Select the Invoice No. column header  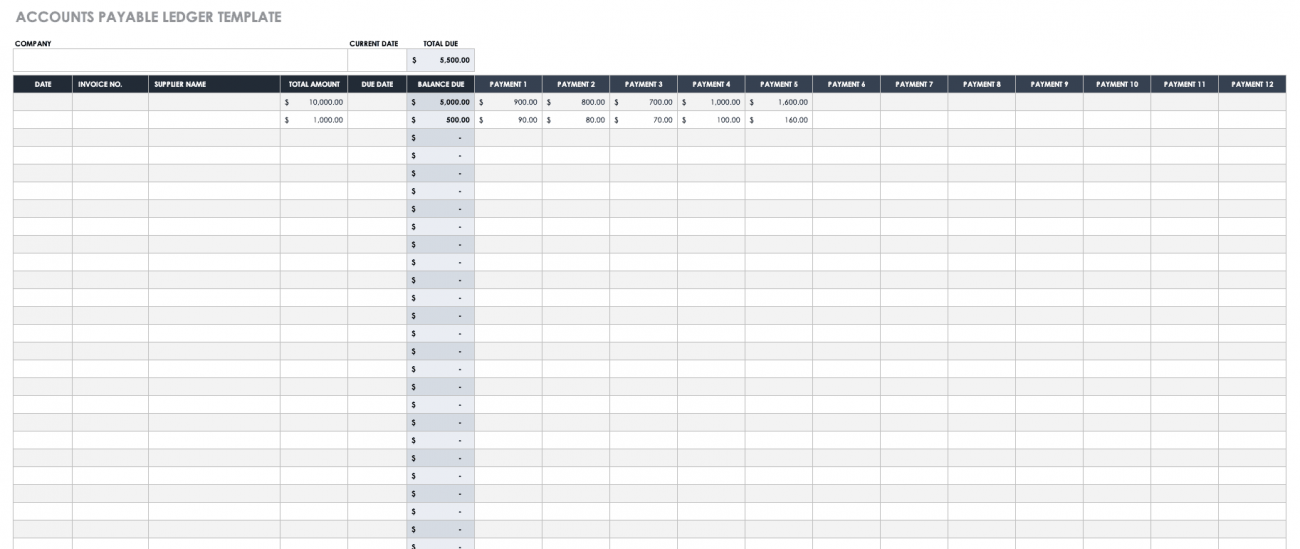point(110,84)
